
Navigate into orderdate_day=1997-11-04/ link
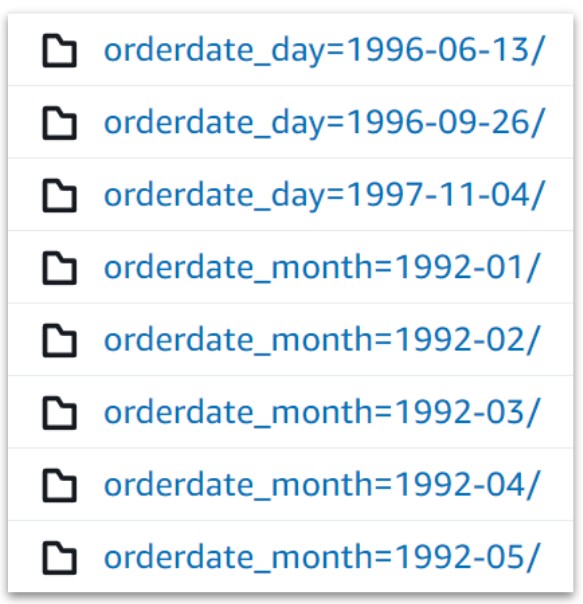pos(324,196)
